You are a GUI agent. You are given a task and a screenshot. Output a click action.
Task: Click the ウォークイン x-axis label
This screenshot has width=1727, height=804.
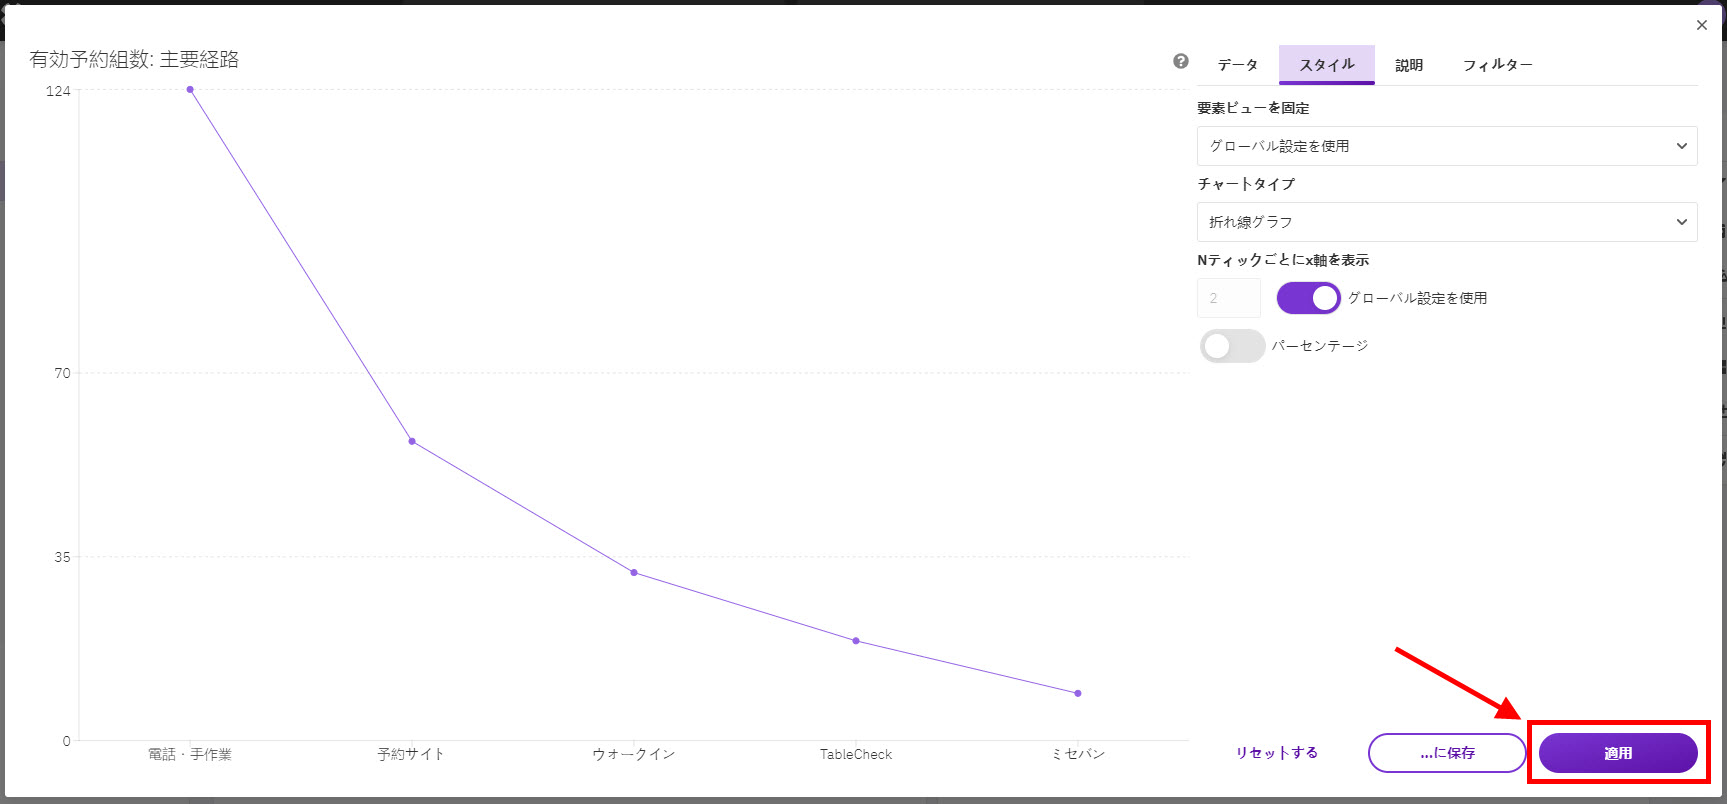click(634, 754)
